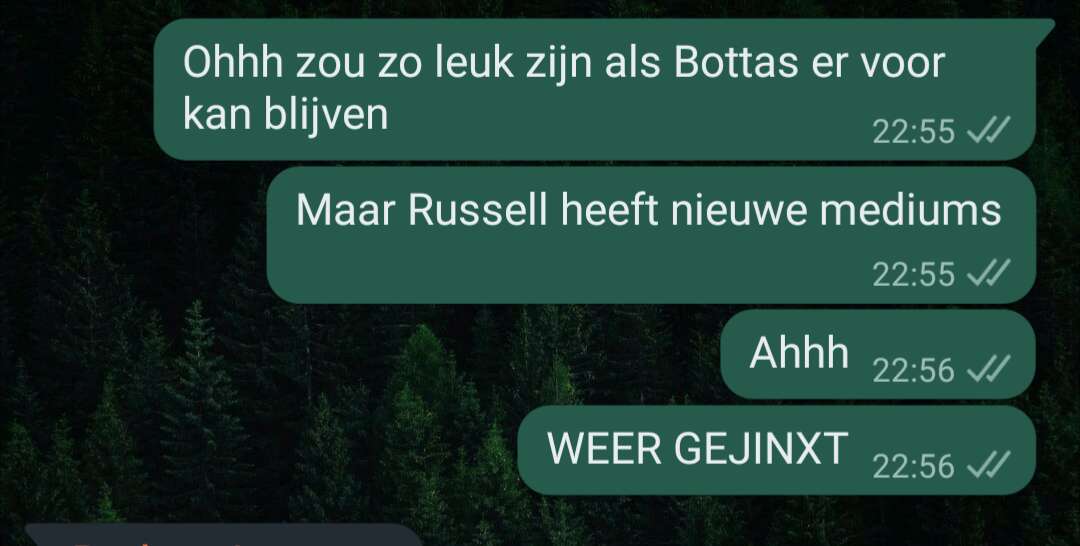
Task: Tap the word 'Russell' in the second message
Action: click(477, 210)
